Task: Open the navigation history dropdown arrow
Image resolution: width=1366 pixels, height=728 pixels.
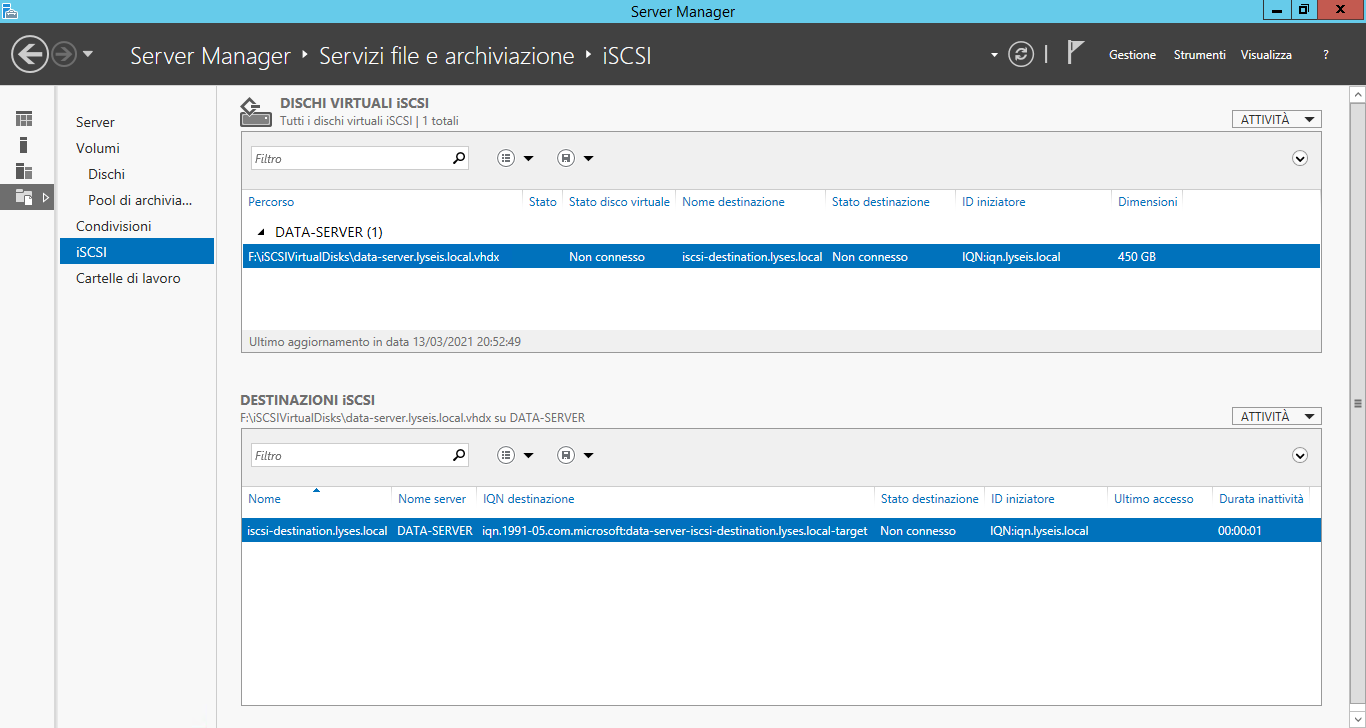Action: [x=88, y=54]
